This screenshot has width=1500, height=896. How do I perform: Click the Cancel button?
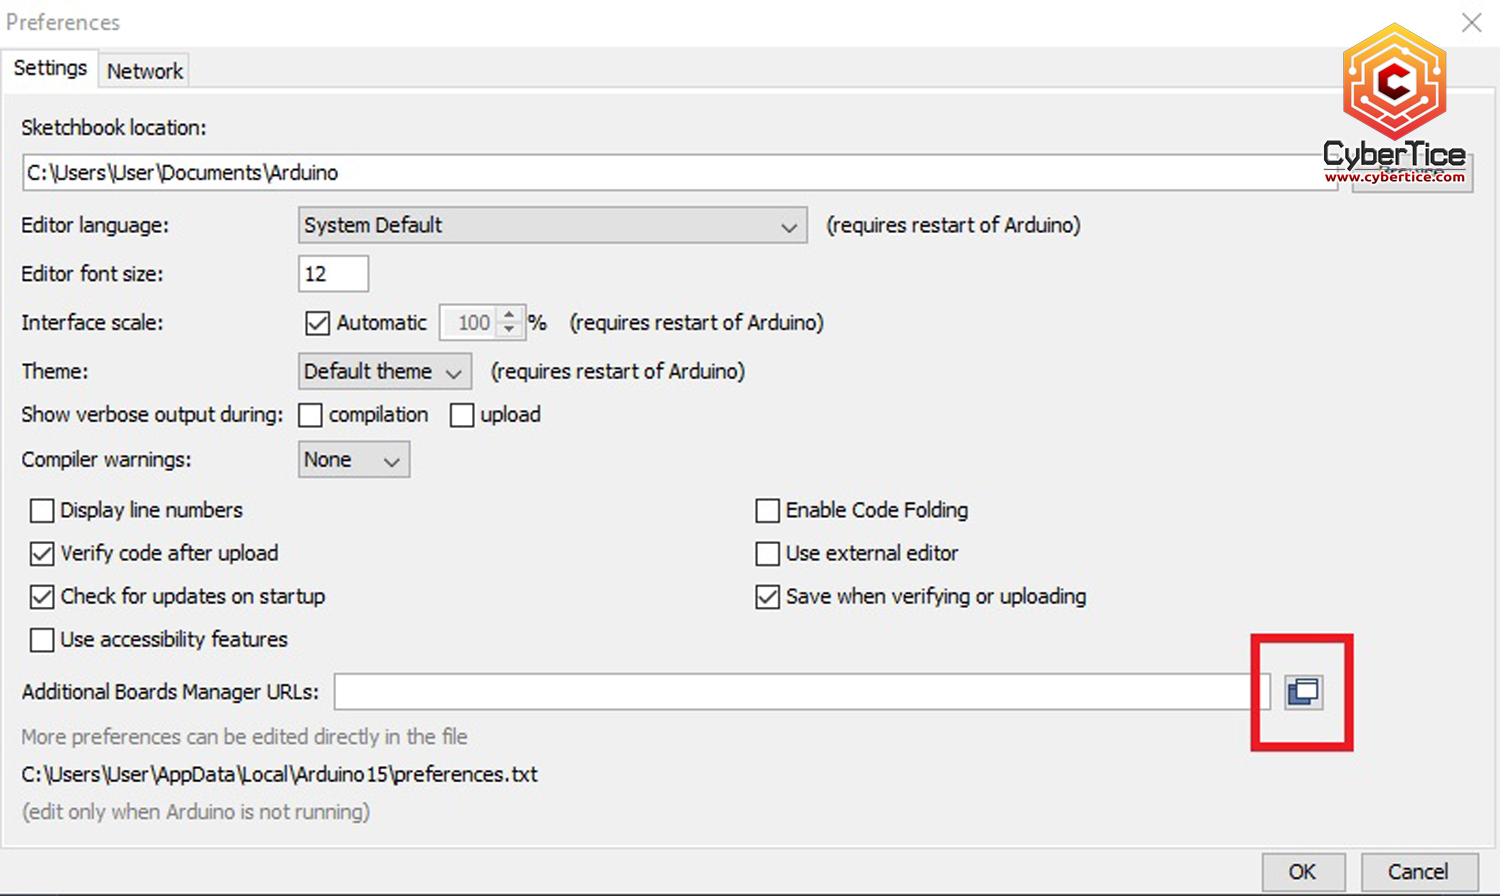pos(1417,872)
